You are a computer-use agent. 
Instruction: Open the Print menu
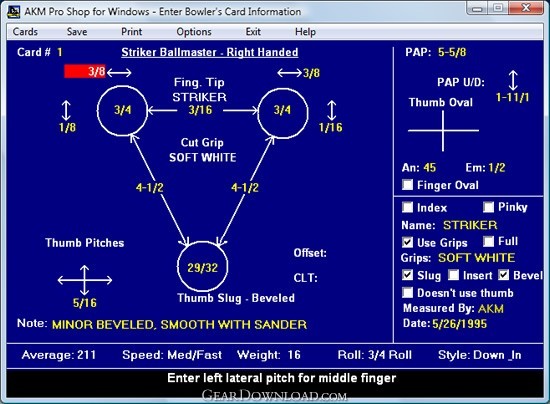click(x=132, y=32)
